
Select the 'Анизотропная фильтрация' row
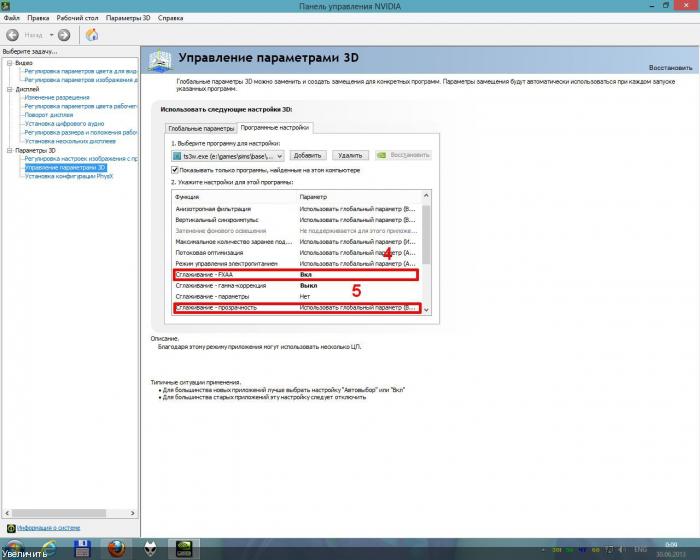coord(296,209)
